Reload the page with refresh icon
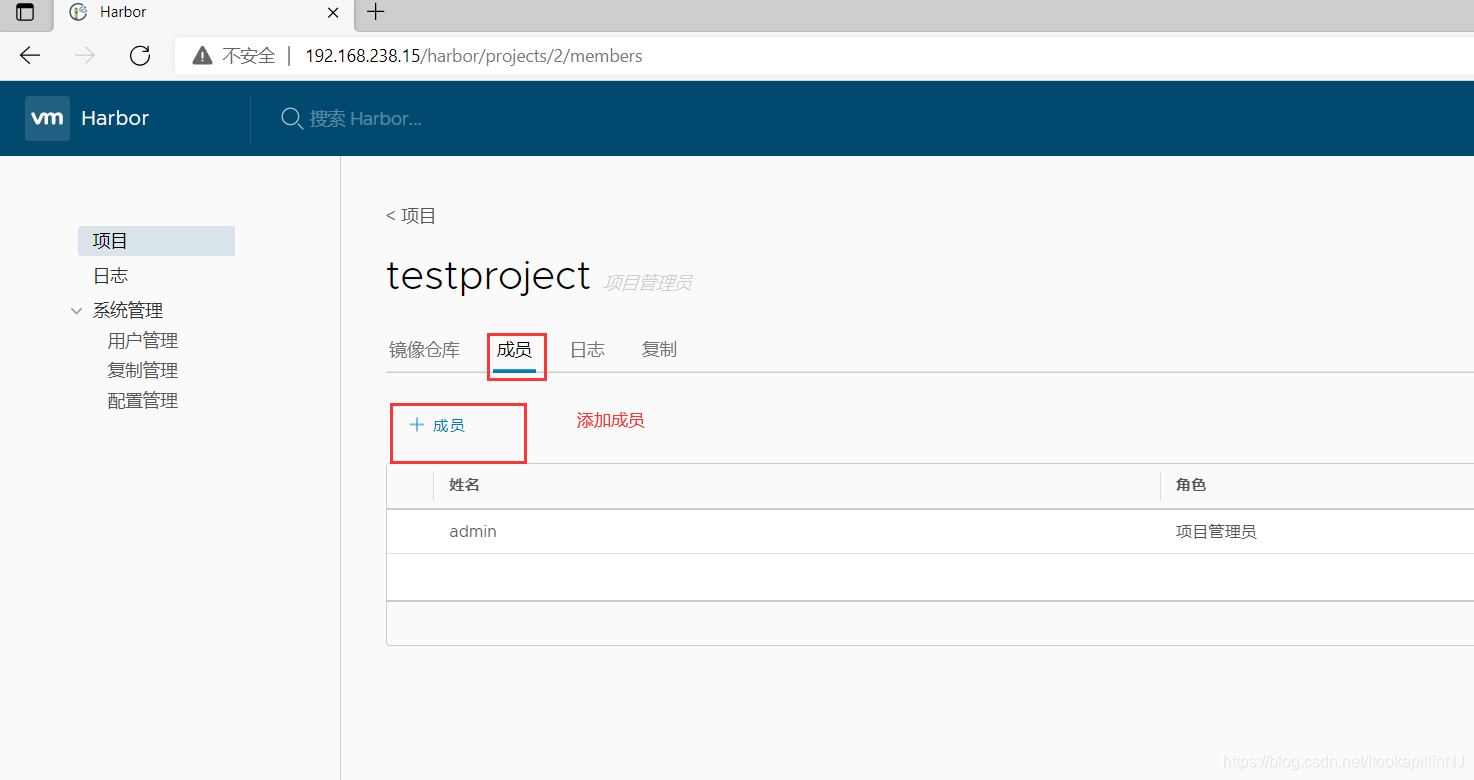 [140, 56]
